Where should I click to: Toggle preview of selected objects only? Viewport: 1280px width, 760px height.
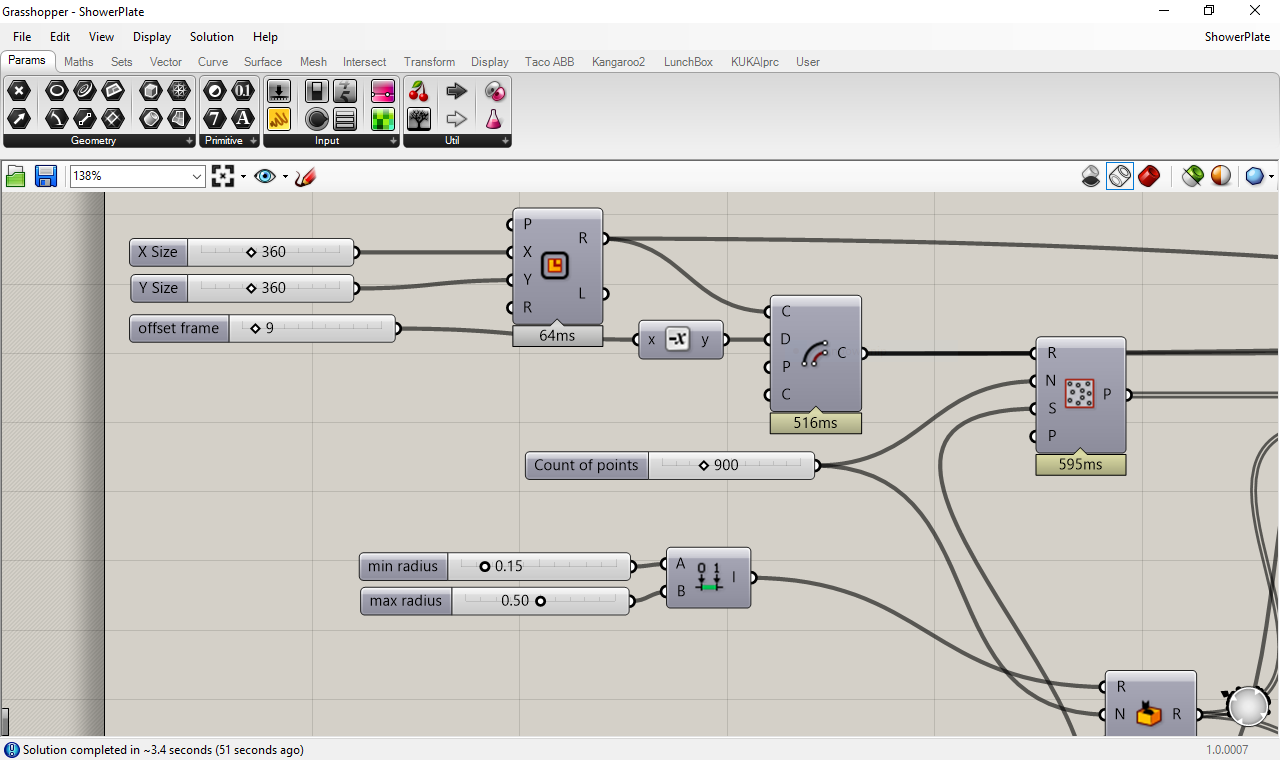tap(1192, 177)
